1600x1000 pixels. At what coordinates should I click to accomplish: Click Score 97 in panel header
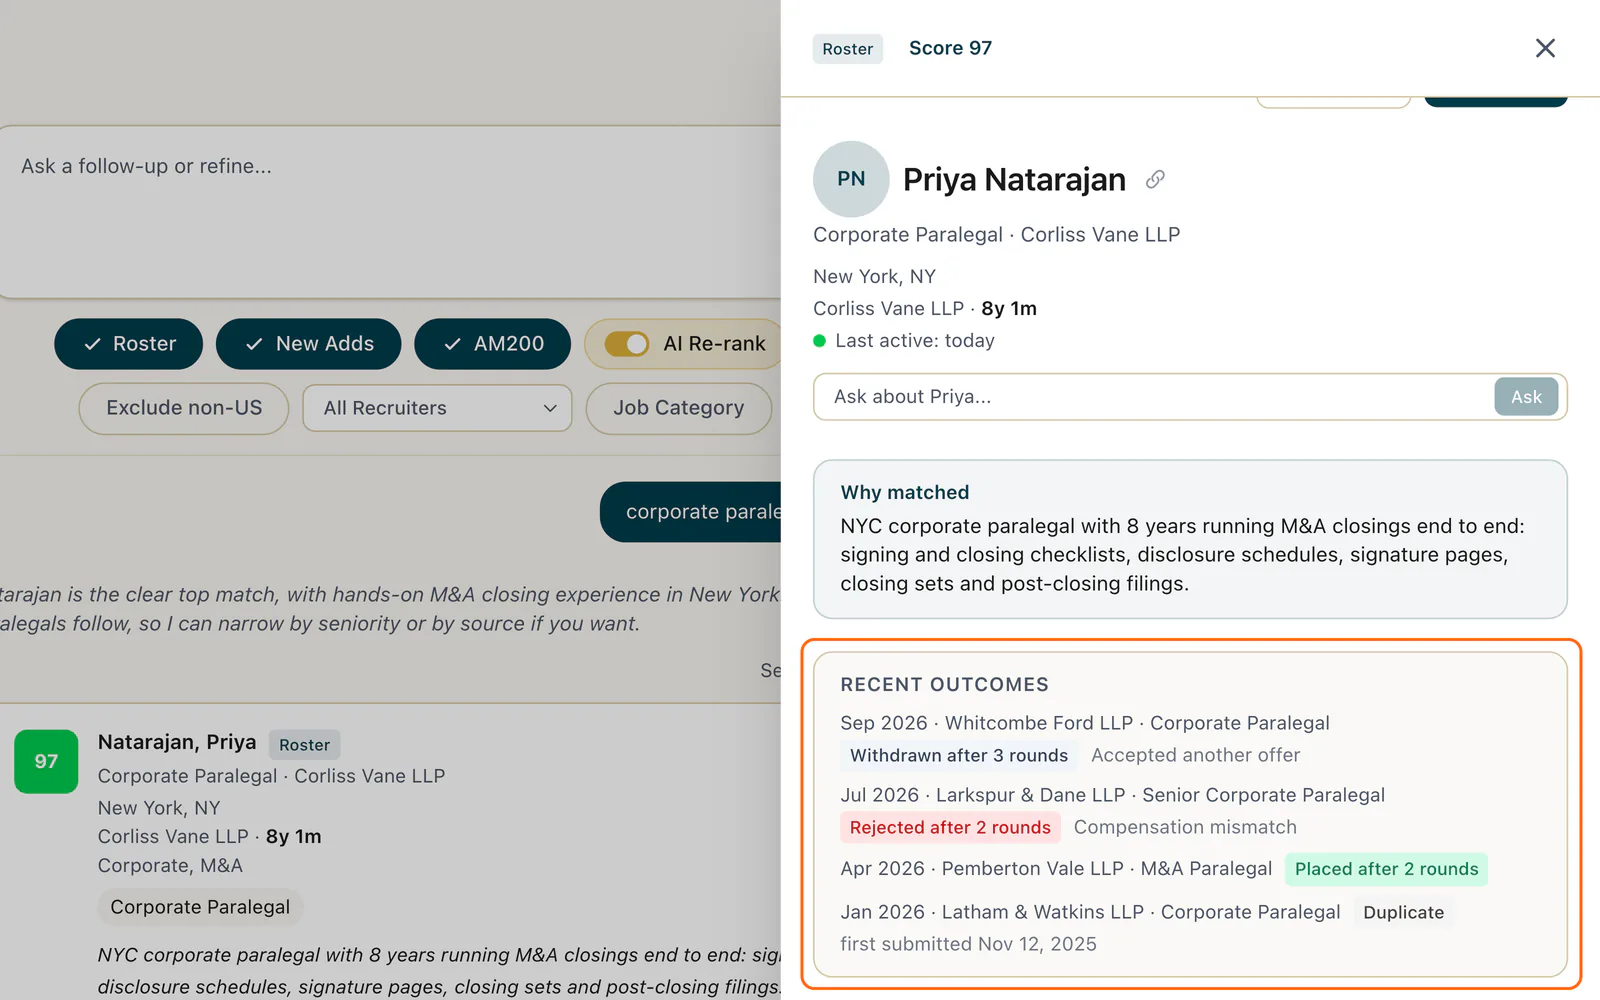(x=950, y=48)
